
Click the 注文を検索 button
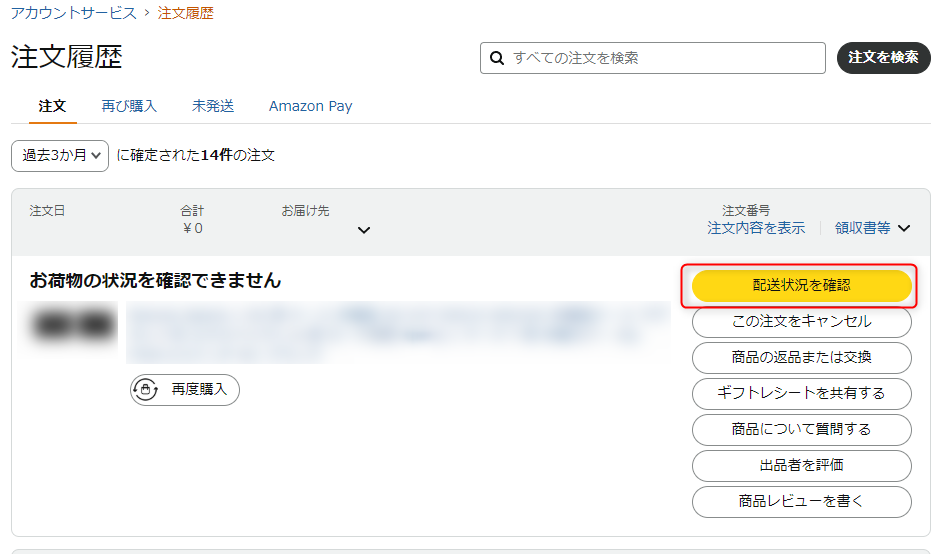[883, 58]
